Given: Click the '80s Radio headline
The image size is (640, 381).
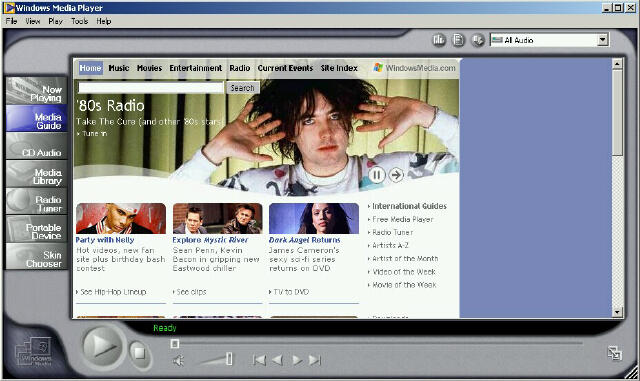Looking at the screenshot, I should (110, 106).
